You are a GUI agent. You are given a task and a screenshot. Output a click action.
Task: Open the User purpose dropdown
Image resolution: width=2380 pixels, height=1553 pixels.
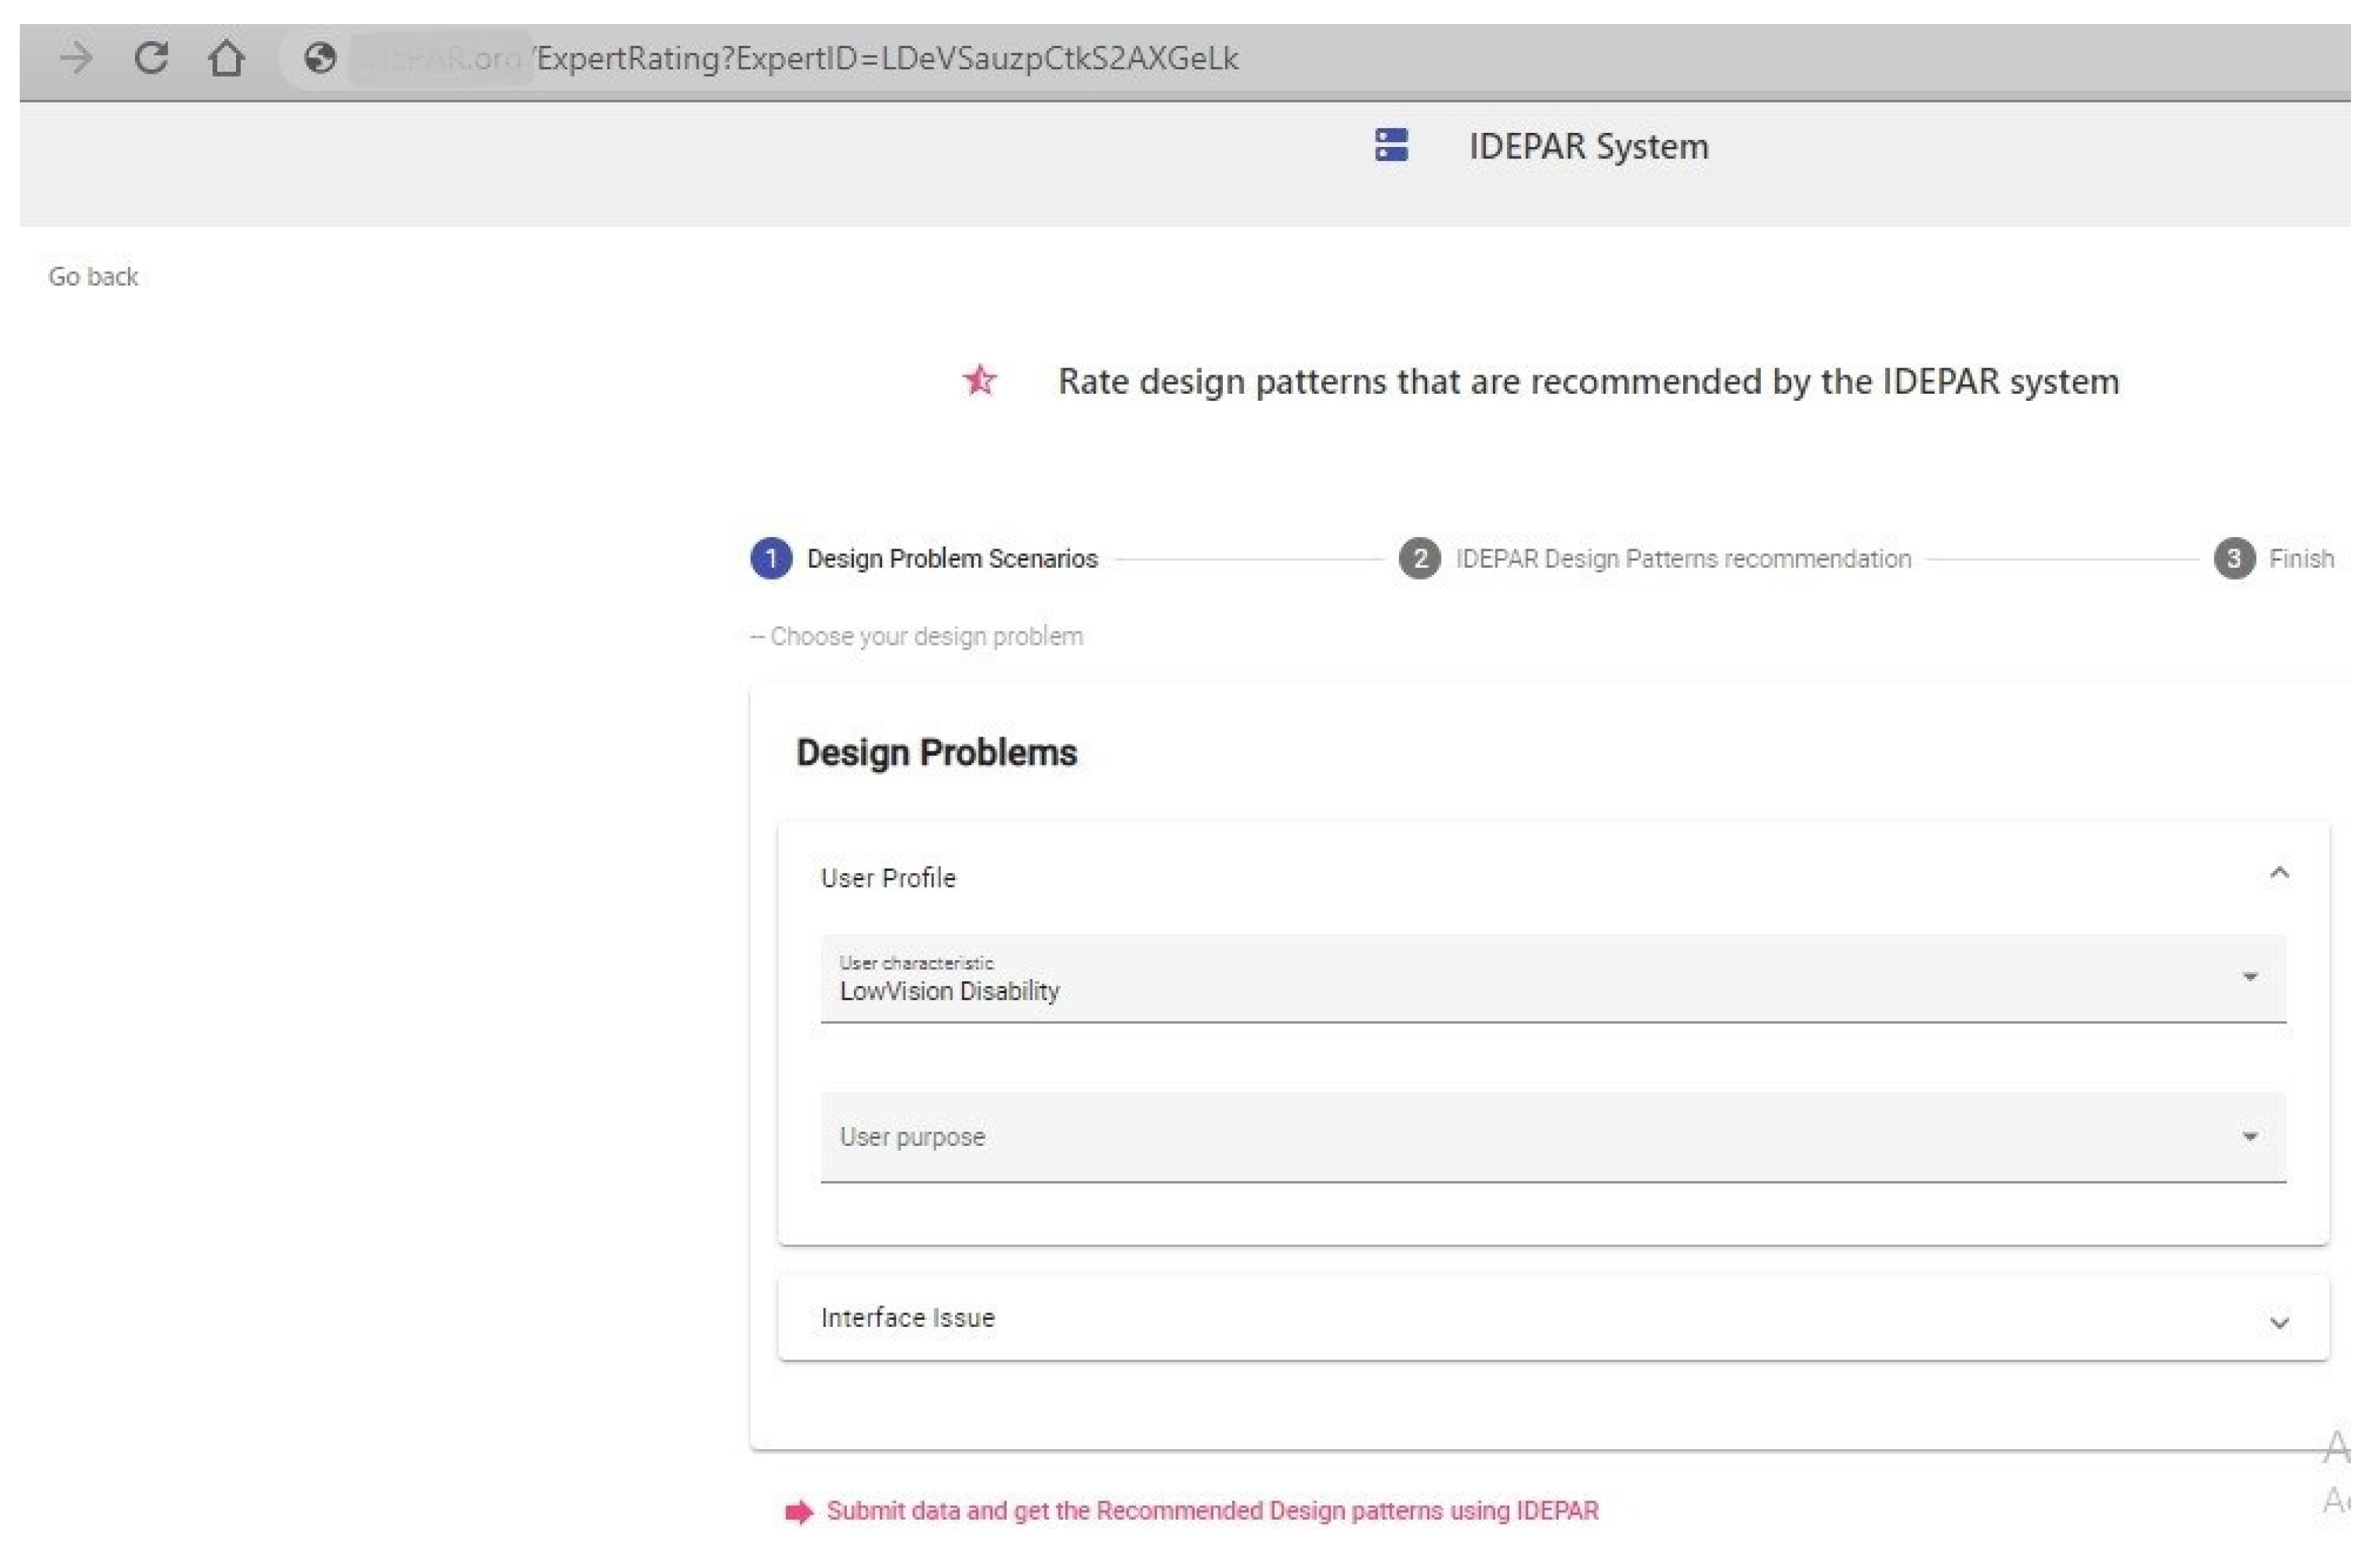click(1553, 1137)
